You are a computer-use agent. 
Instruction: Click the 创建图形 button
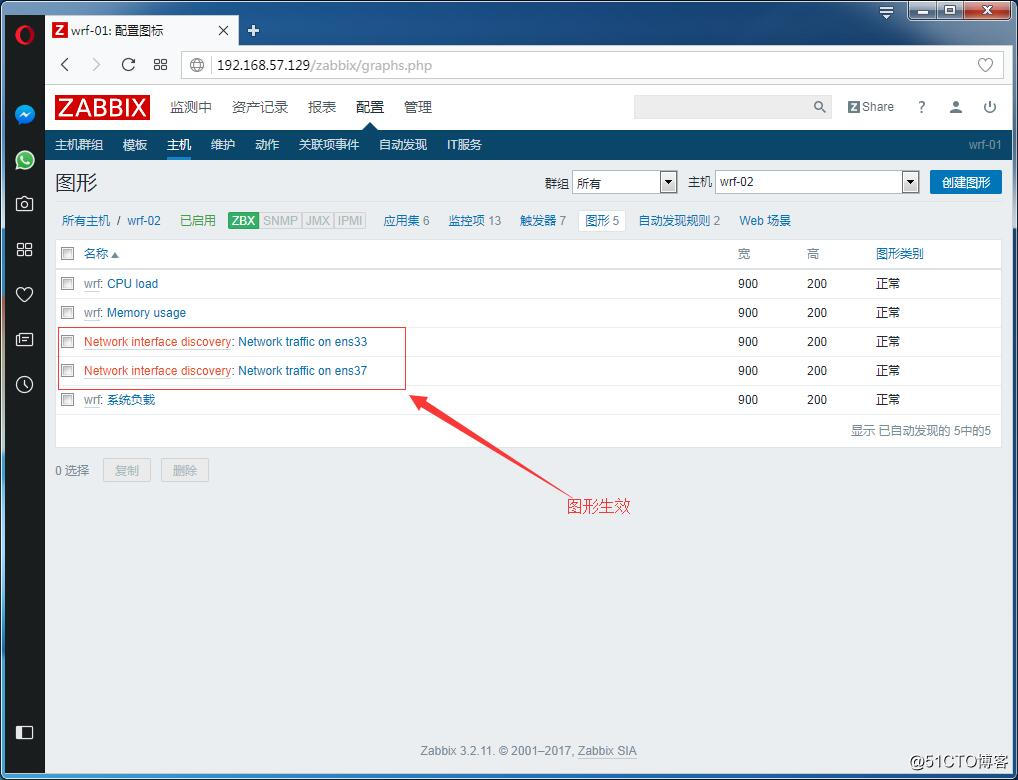click(x=965, y=182)
